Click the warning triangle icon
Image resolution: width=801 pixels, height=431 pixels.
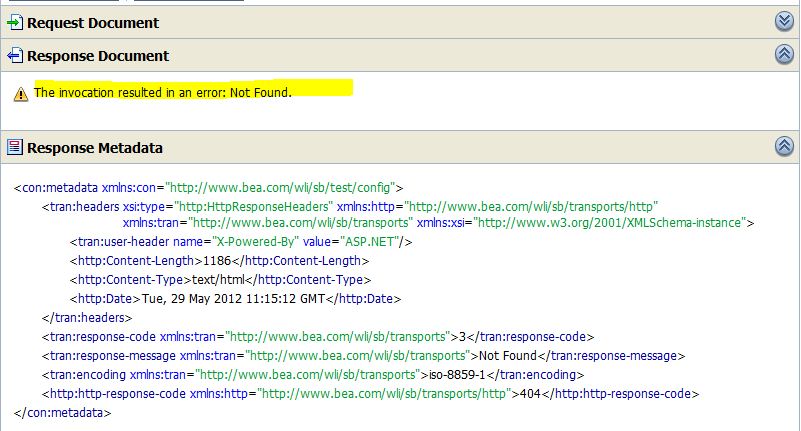point(21,94)
